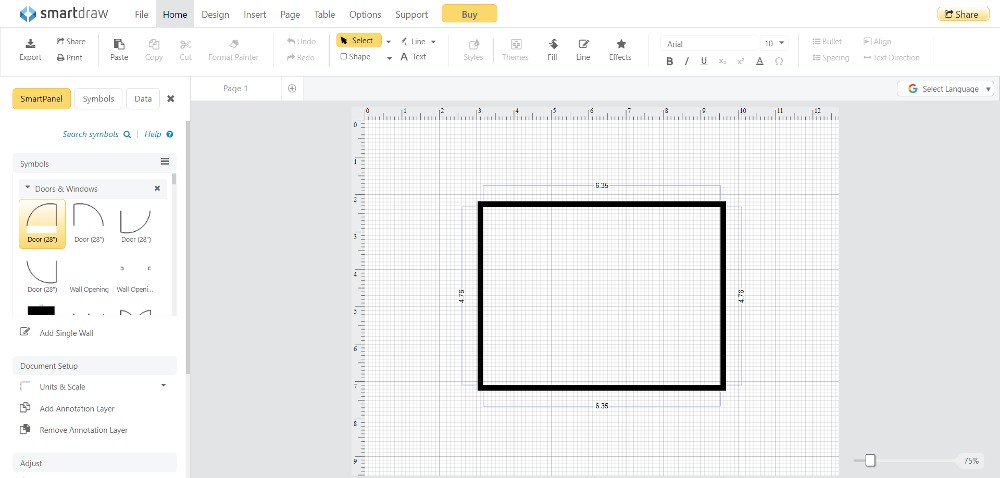Open the File menu
Viewport: 1000px width, 478px height.
click(142, 14)
